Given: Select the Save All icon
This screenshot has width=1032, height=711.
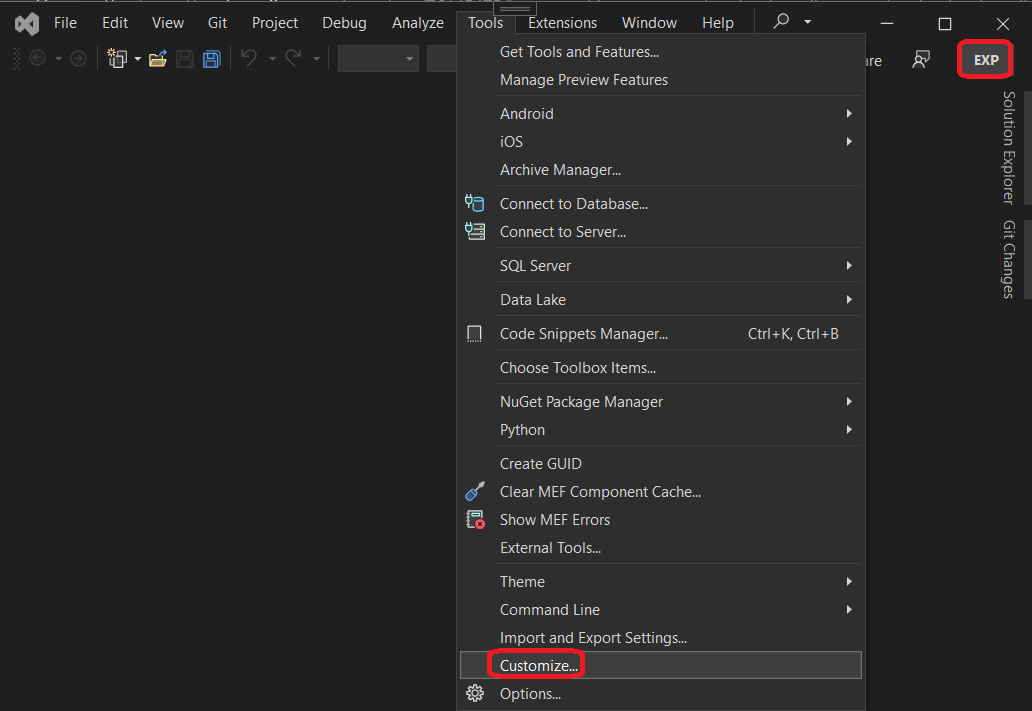Looking at the screenshot, I should click(x=210, y=58).
